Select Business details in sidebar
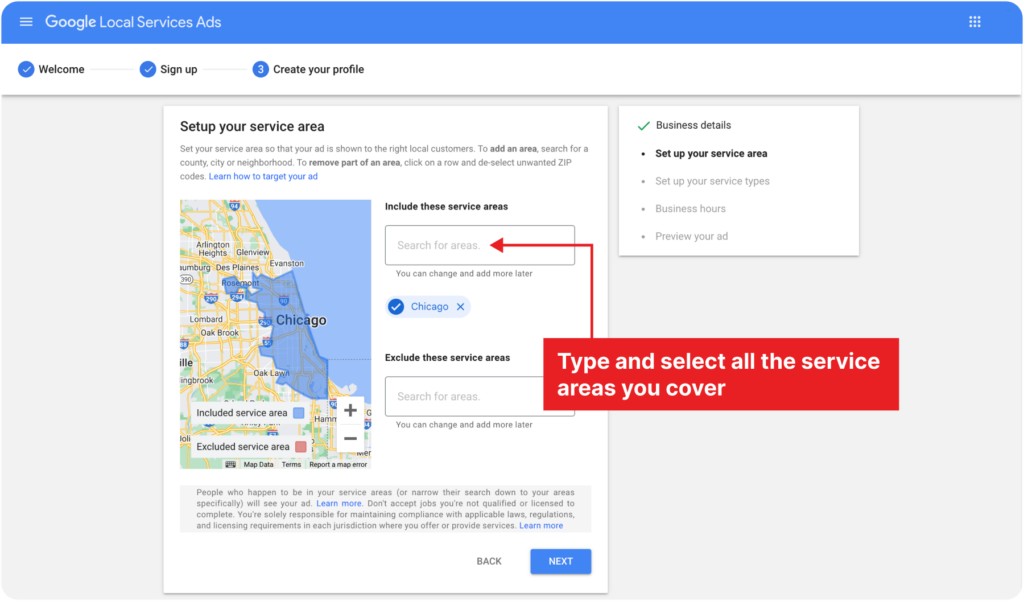This screenshot has width=1024, height=601. (x=693, y=125)
